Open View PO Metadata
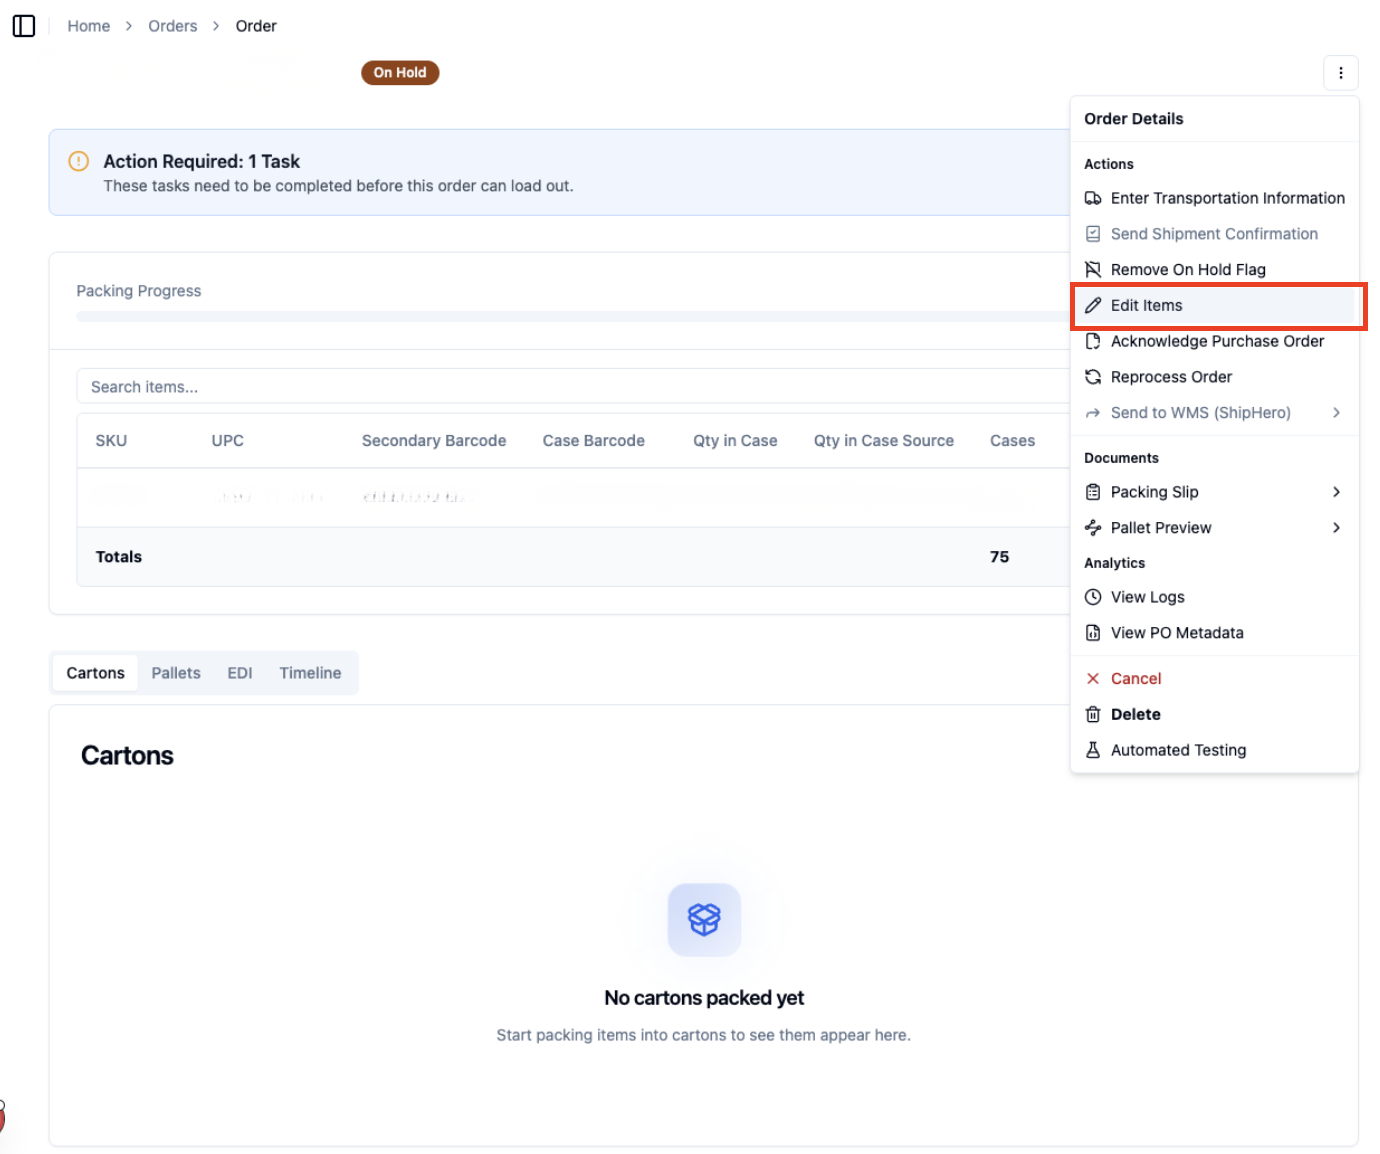This screenshot has width=1380, height=1154. 1214,633
